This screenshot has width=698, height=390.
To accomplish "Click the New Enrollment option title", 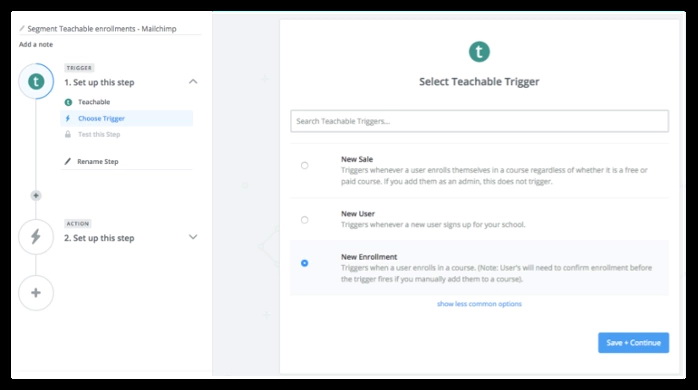I will [369, 257].
